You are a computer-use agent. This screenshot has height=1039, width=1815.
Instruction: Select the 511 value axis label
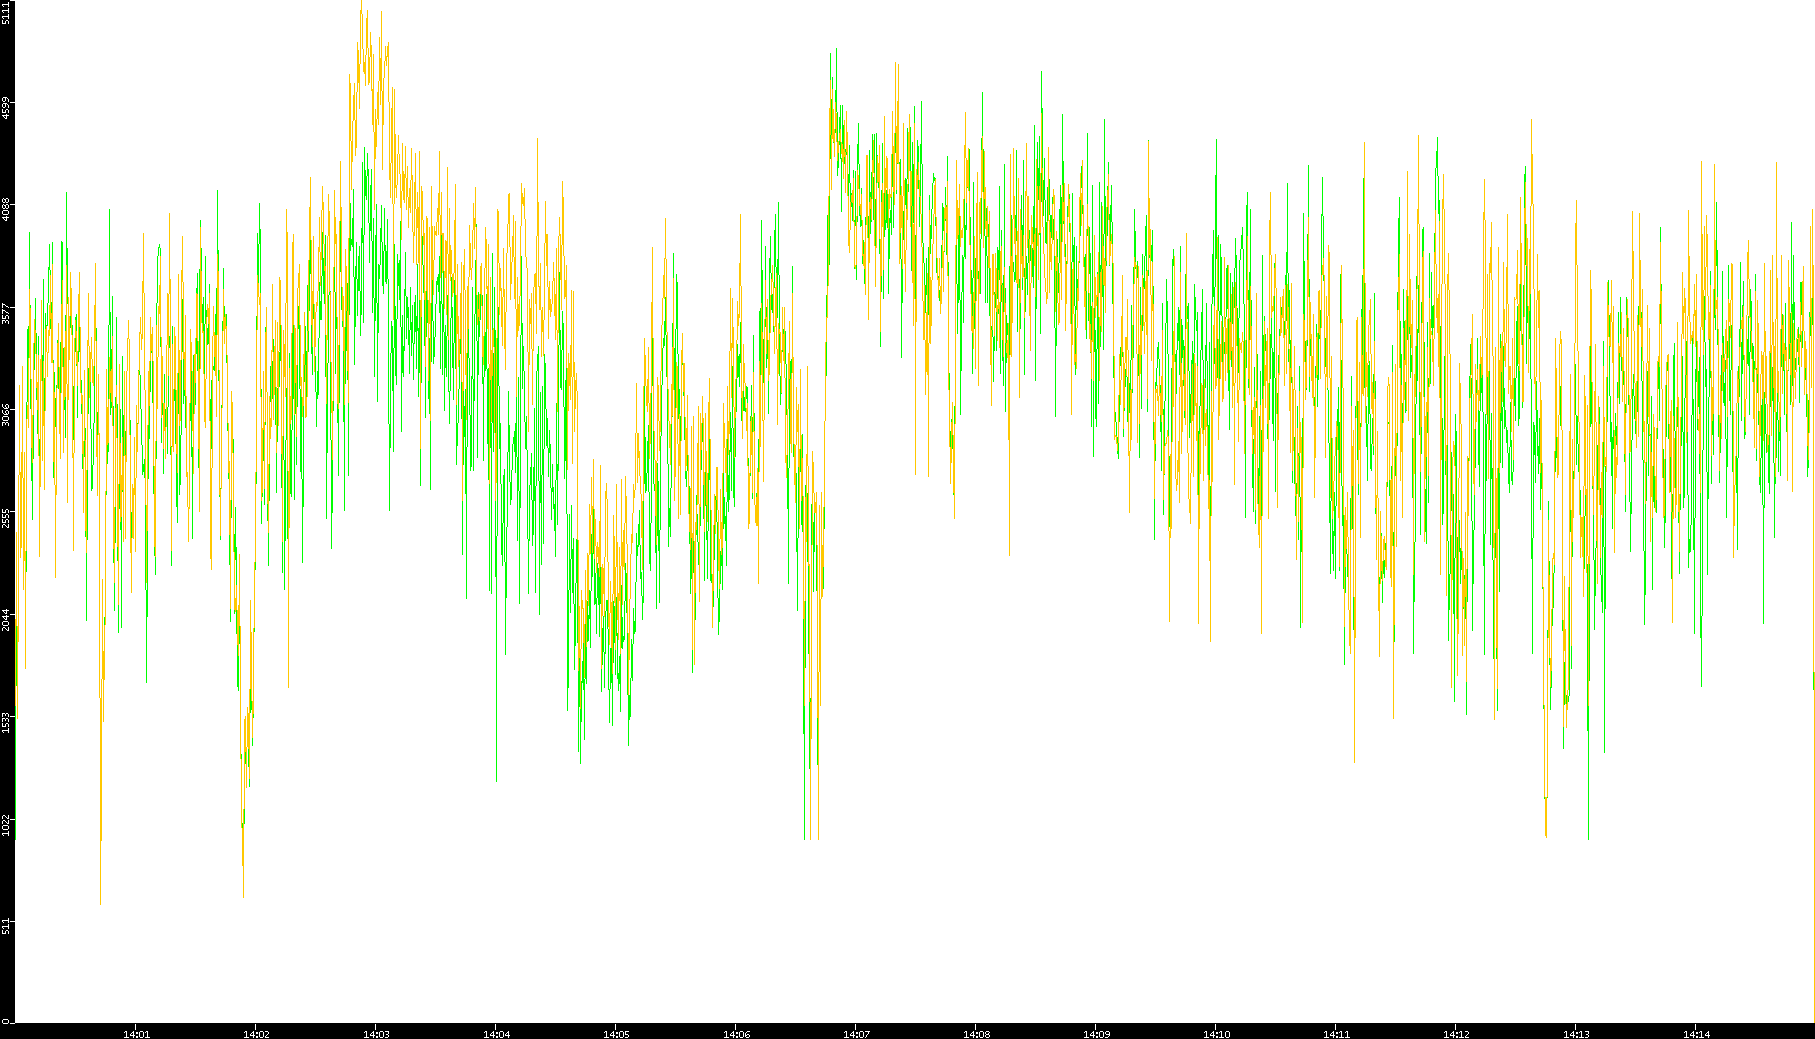[x=7, y=926]
